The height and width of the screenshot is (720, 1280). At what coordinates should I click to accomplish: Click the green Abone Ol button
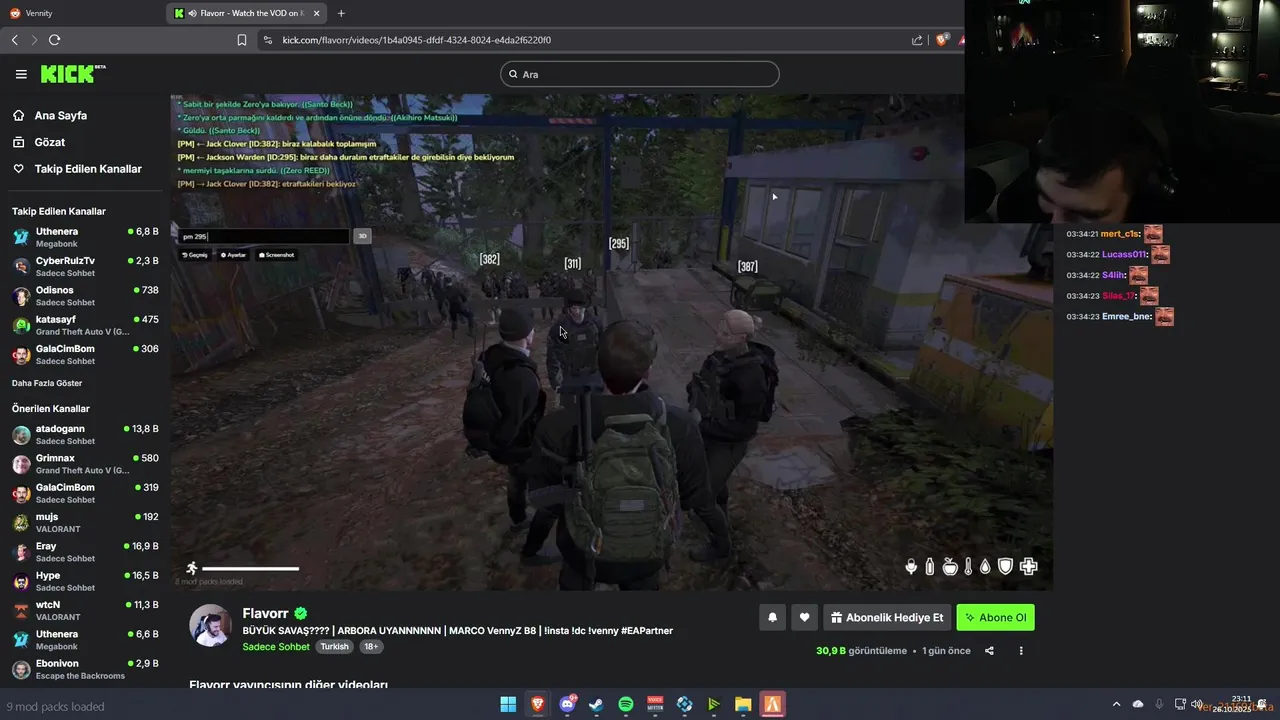click(x=995, y=618)
